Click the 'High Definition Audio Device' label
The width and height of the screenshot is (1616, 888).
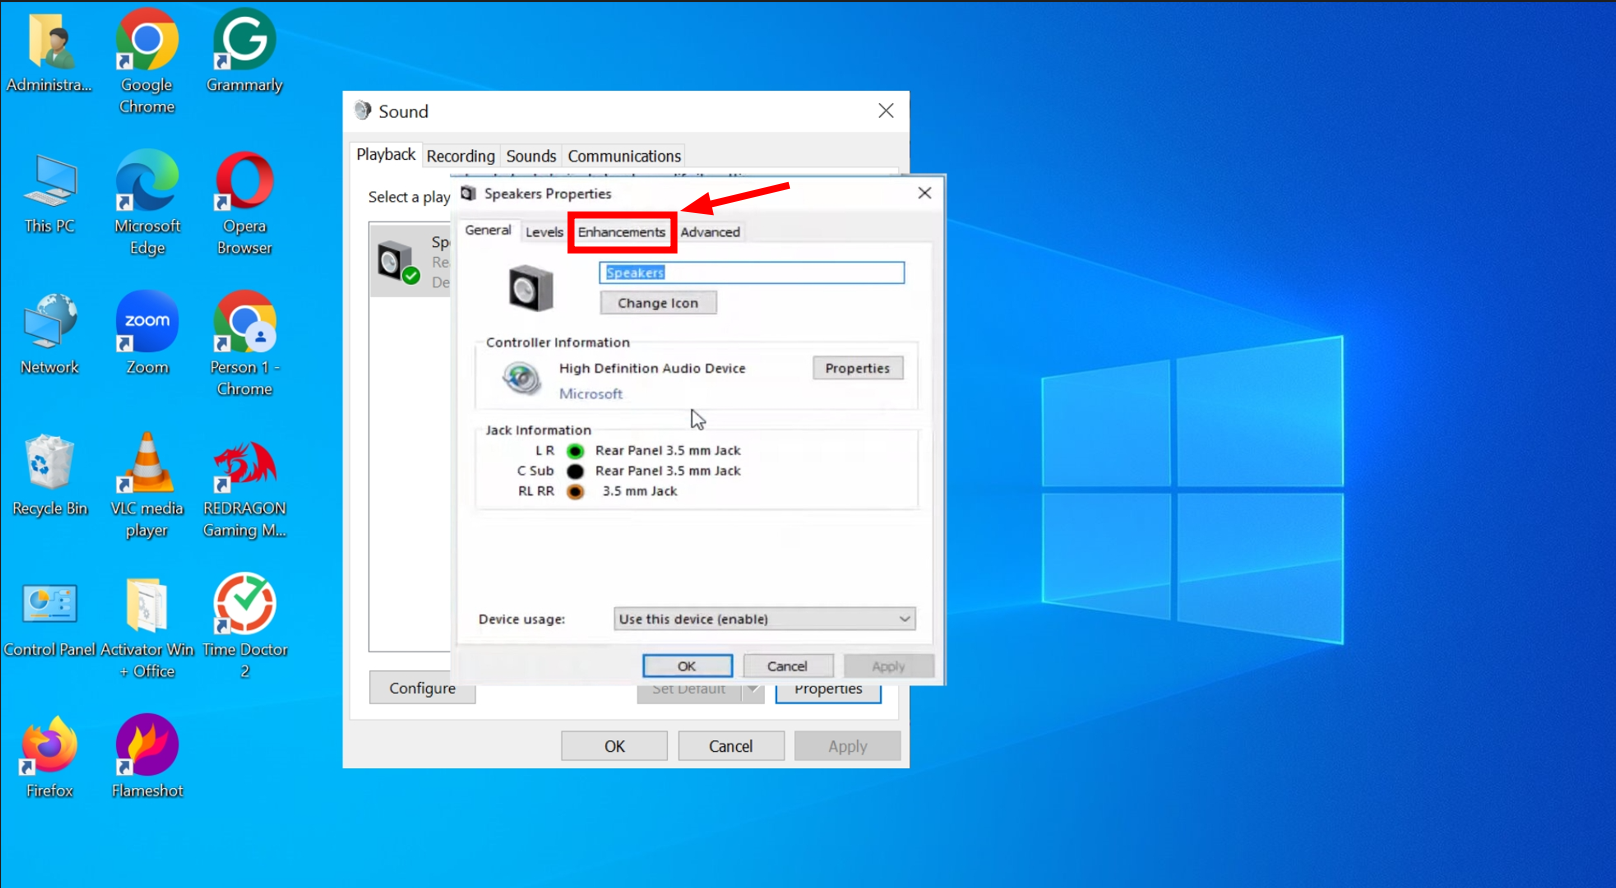coord(652,368)
